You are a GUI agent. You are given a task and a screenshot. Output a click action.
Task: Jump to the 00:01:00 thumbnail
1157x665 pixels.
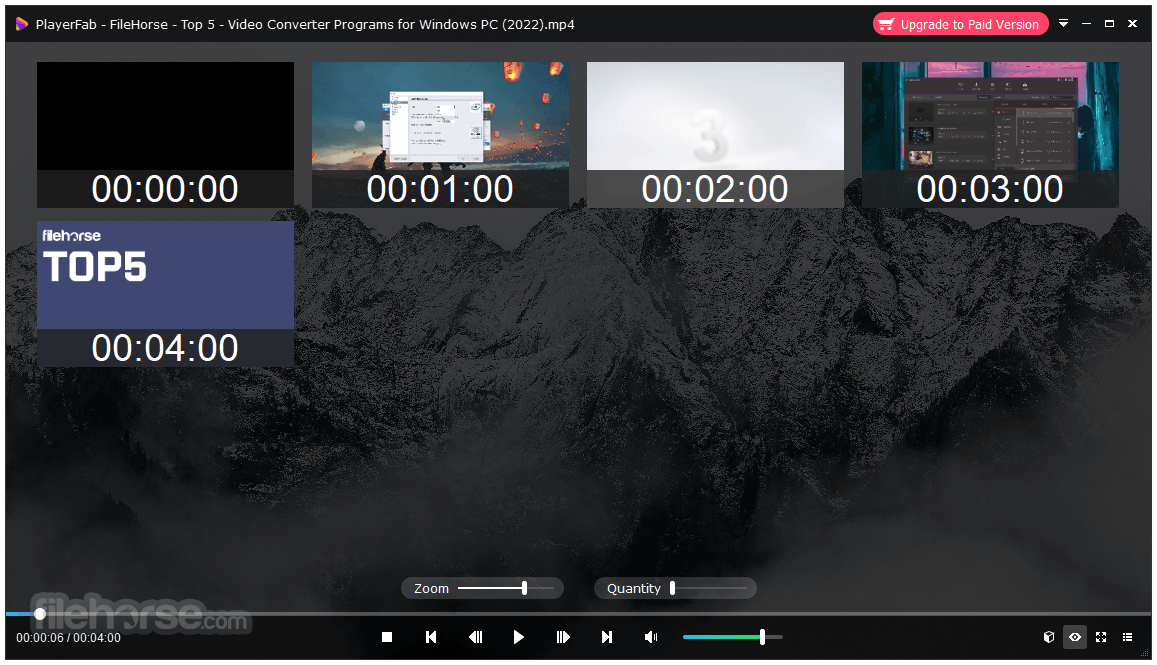tap(441, 134)
